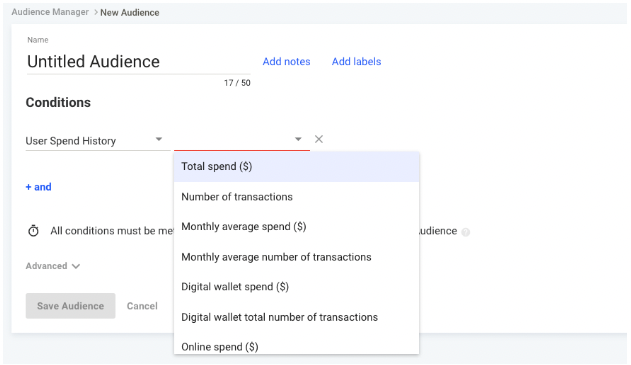Click the Save Audience button
This screenshot has height=365, width=631.
pyautogui.click(x=70, y=306)
